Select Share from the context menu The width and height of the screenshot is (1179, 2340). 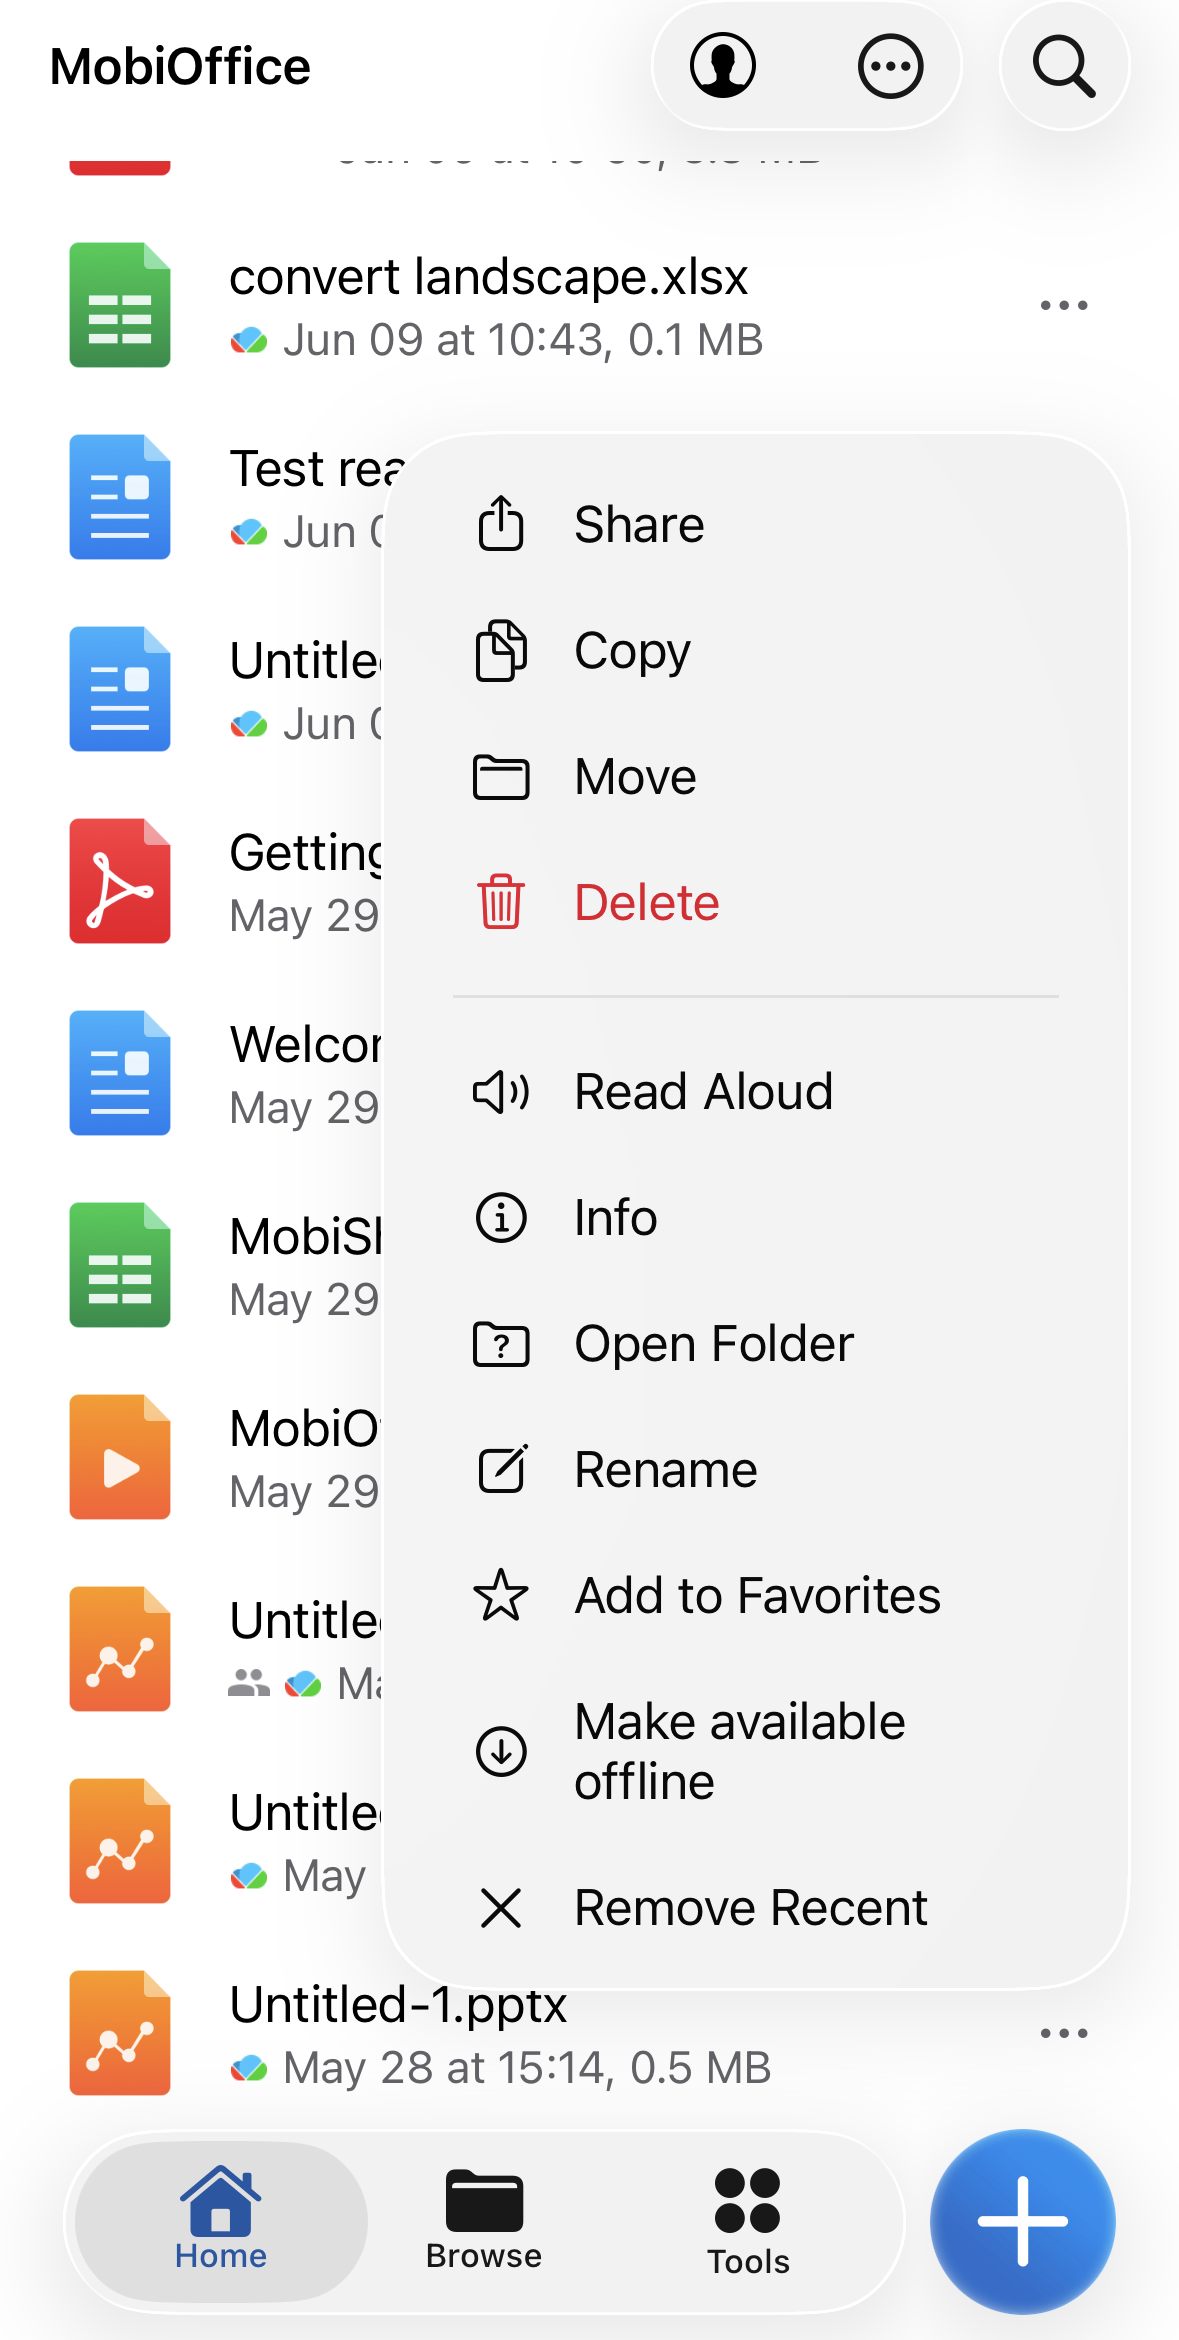pos(756,524)
